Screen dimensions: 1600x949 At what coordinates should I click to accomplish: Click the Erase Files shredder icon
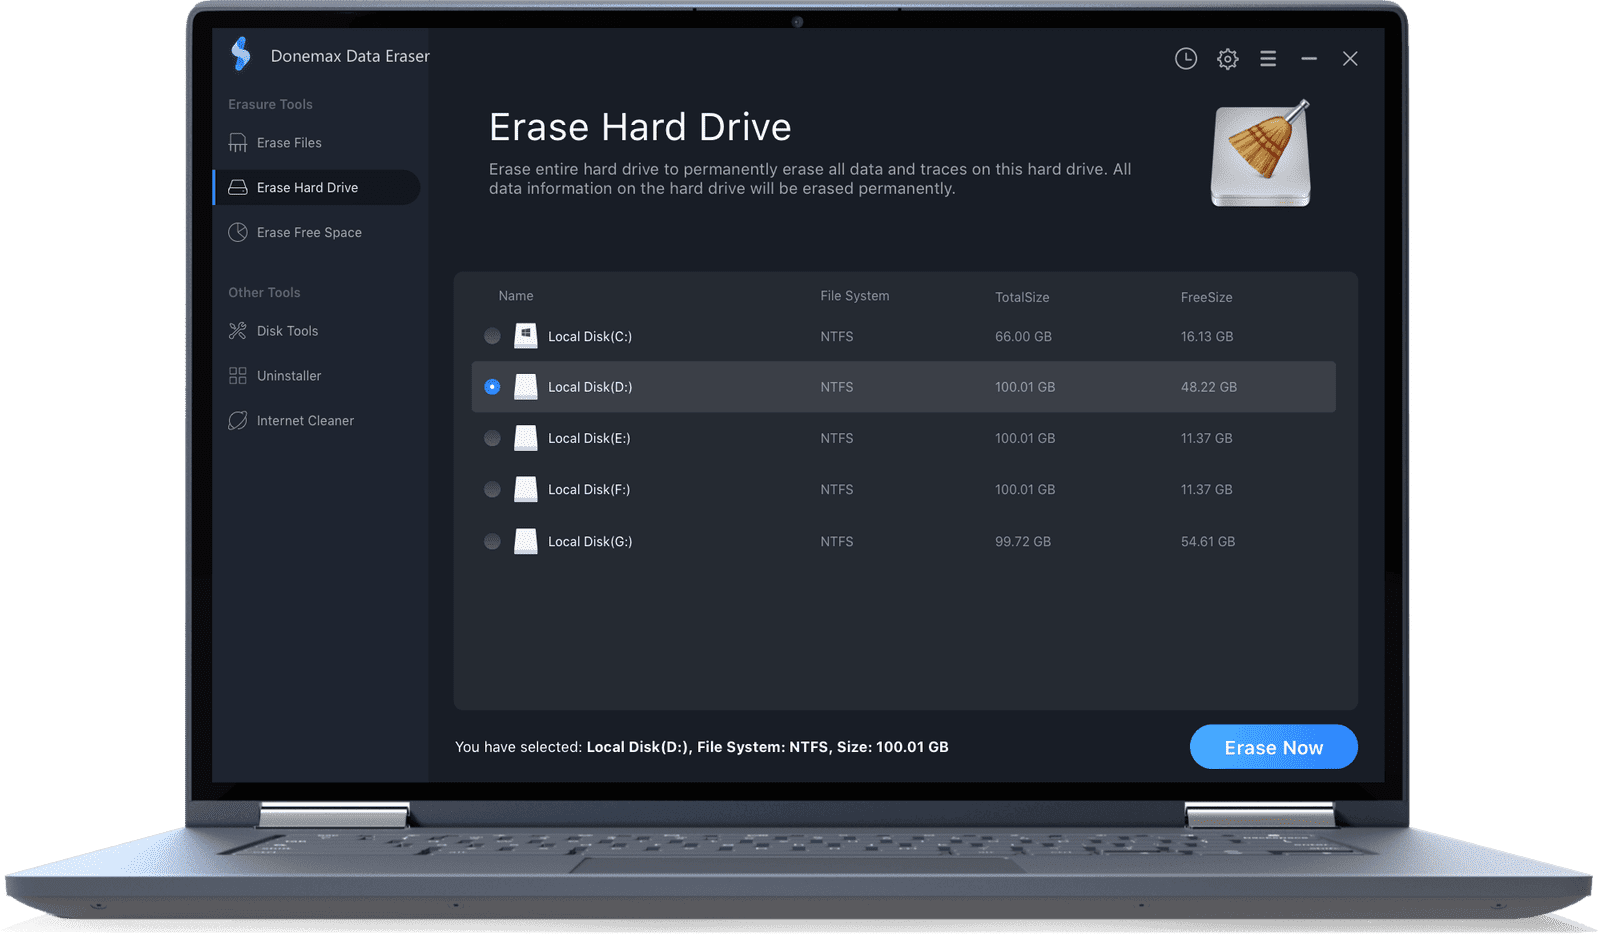[237, 142]
